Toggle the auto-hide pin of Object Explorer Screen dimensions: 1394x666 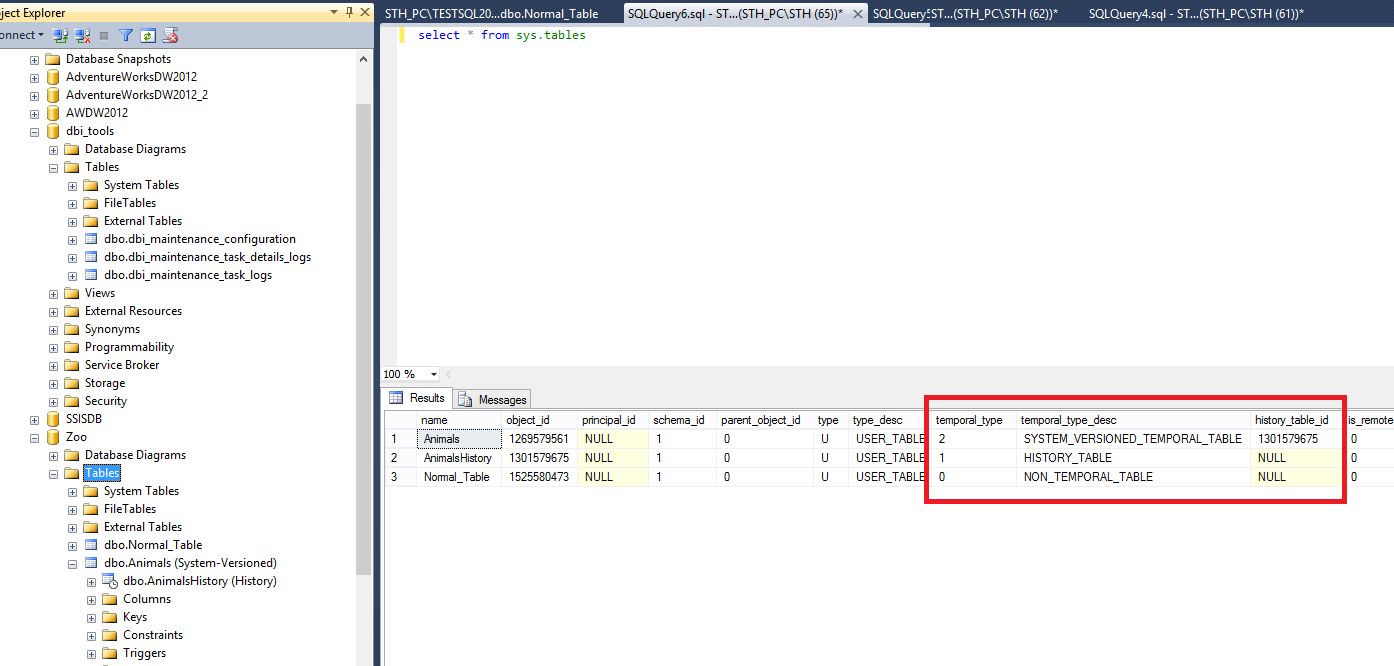pos(348,12)
